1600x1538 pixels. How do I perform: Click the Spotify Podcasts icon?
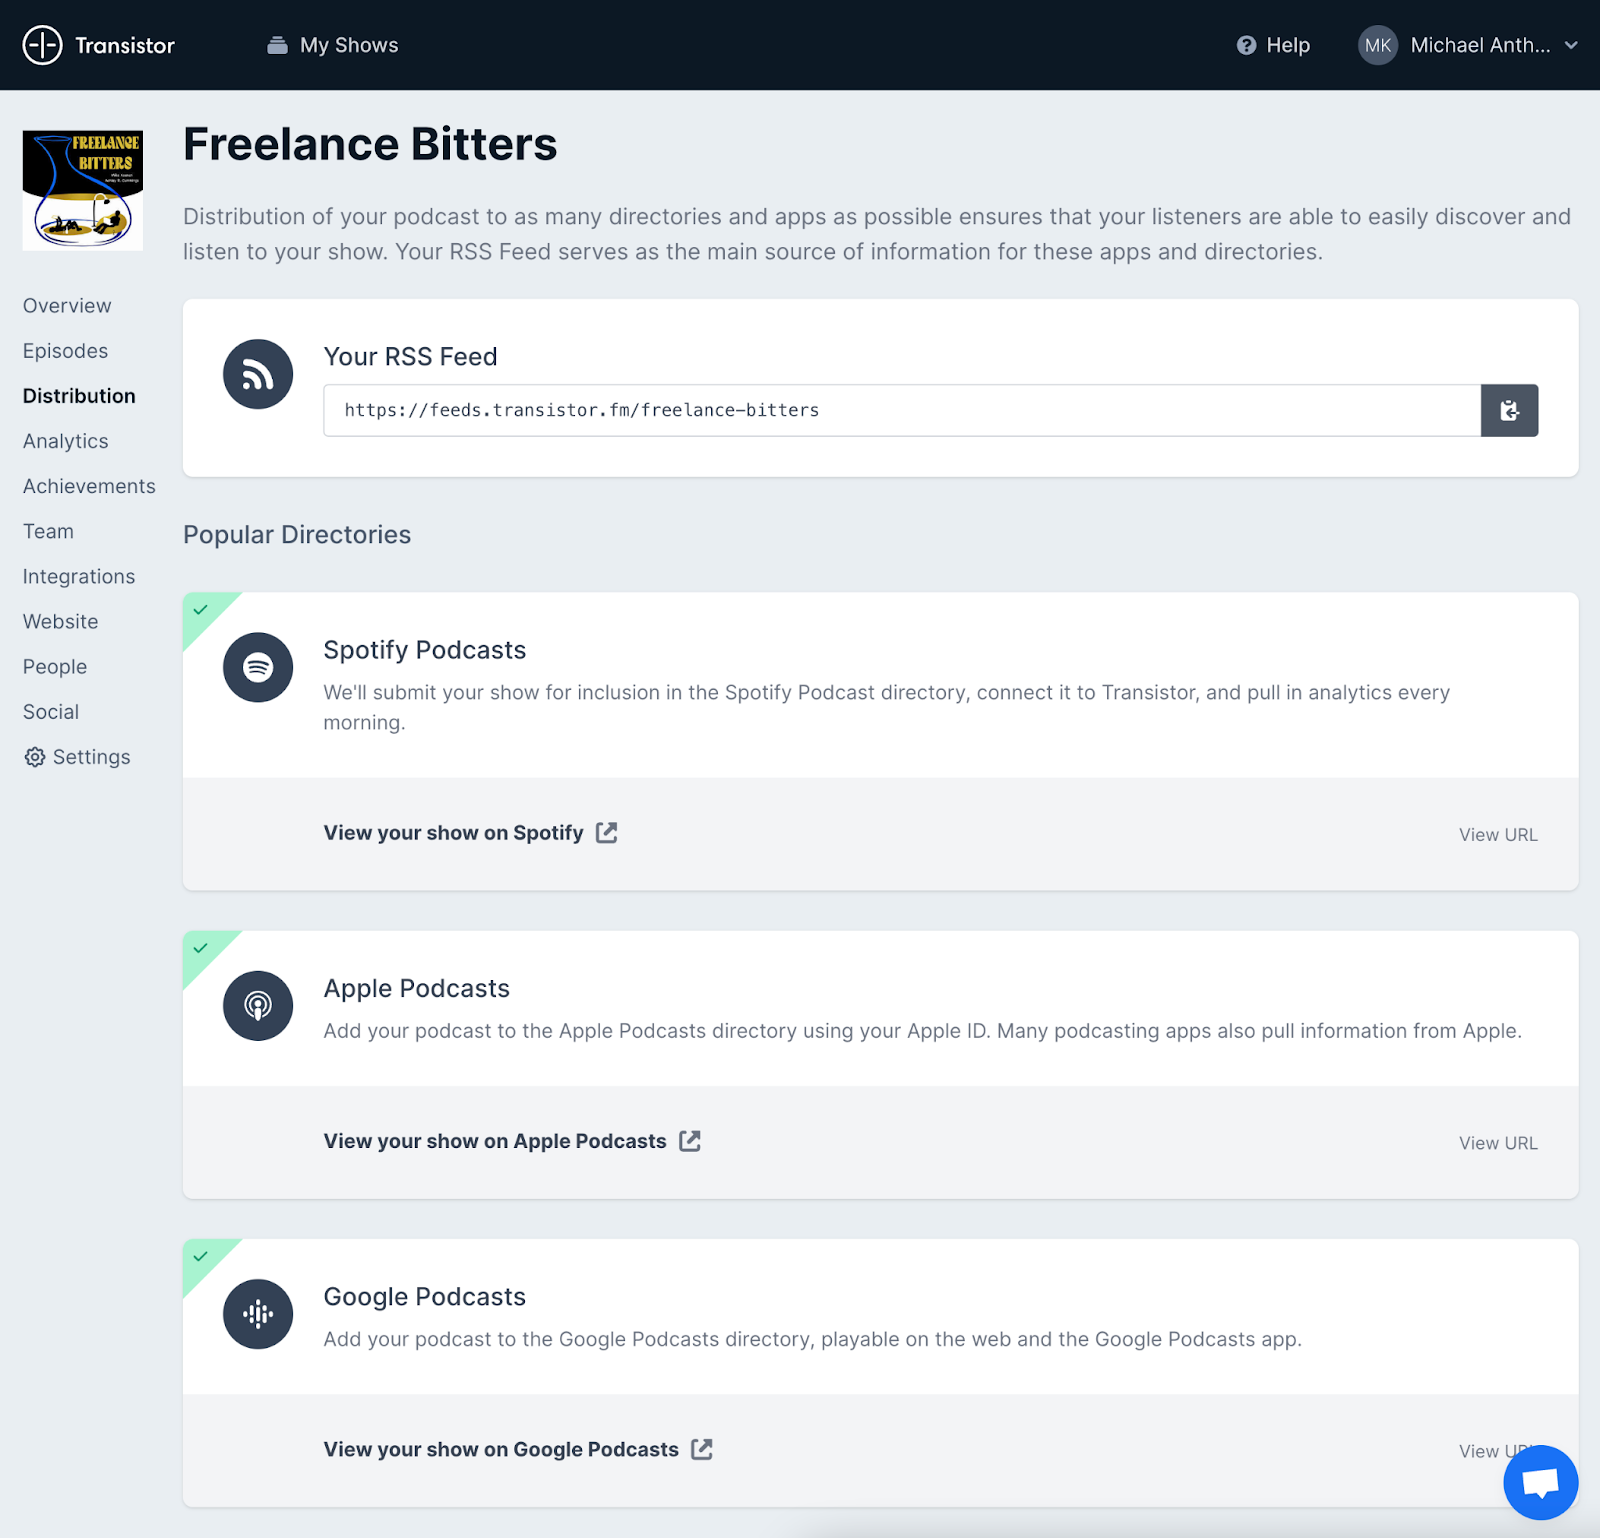258,667
